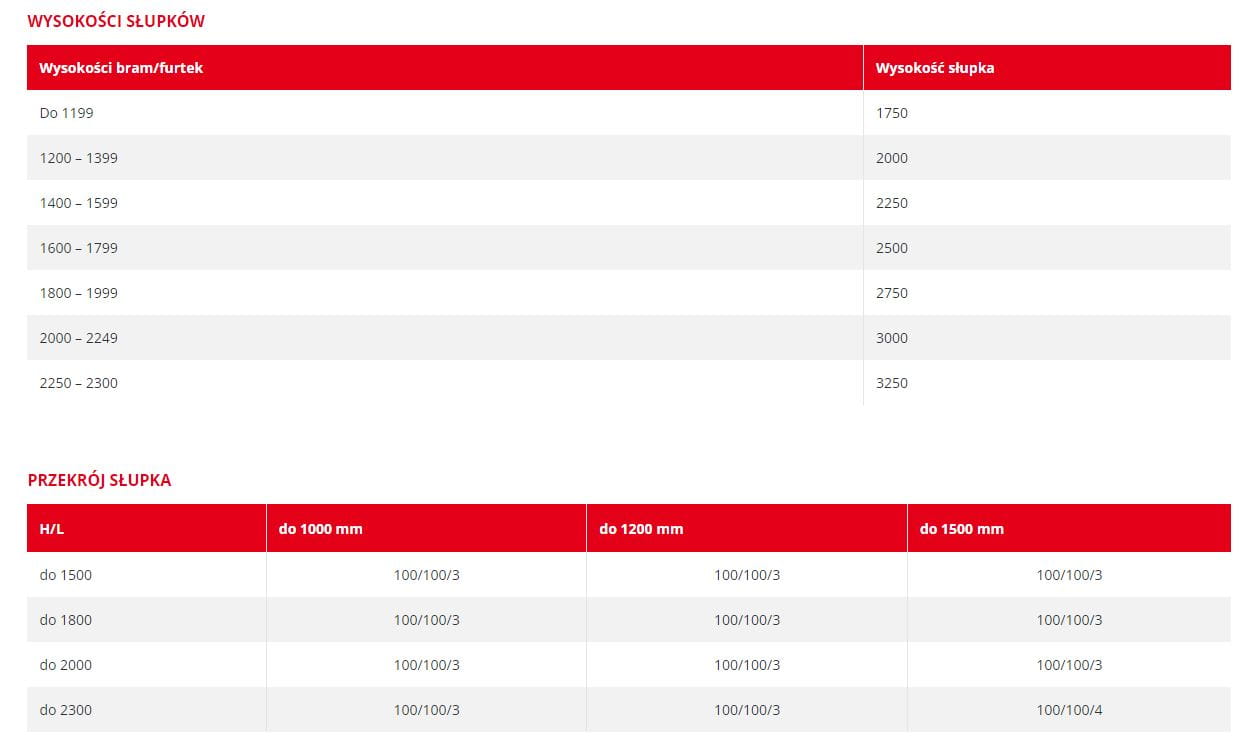Click the post height value 2250
Image resolution: width=1247 pixels, height=744 pixels.
pos(892,203)
